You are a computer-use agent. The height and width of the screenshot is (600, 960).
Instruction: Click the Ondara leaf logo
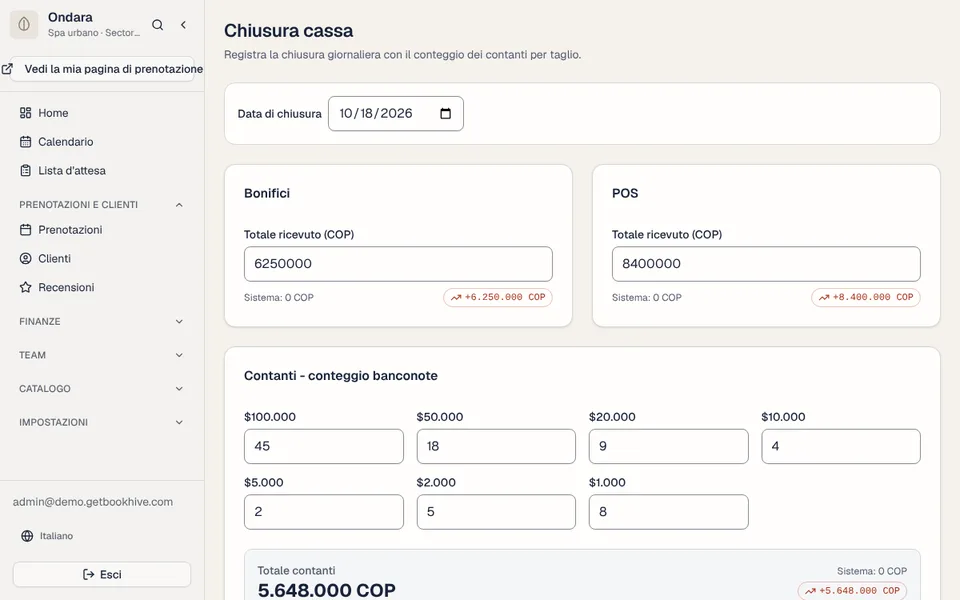tap(24, 24)
